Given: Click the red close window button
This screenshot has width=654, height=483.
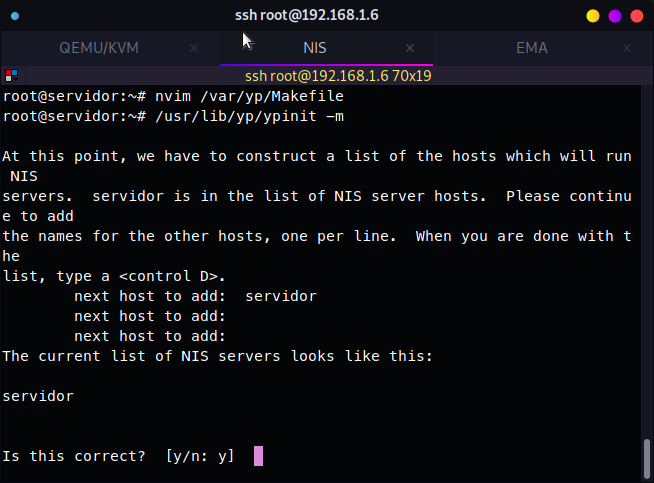Looking at the screenshot, I should pyautogui.click(x=636, y=16).
